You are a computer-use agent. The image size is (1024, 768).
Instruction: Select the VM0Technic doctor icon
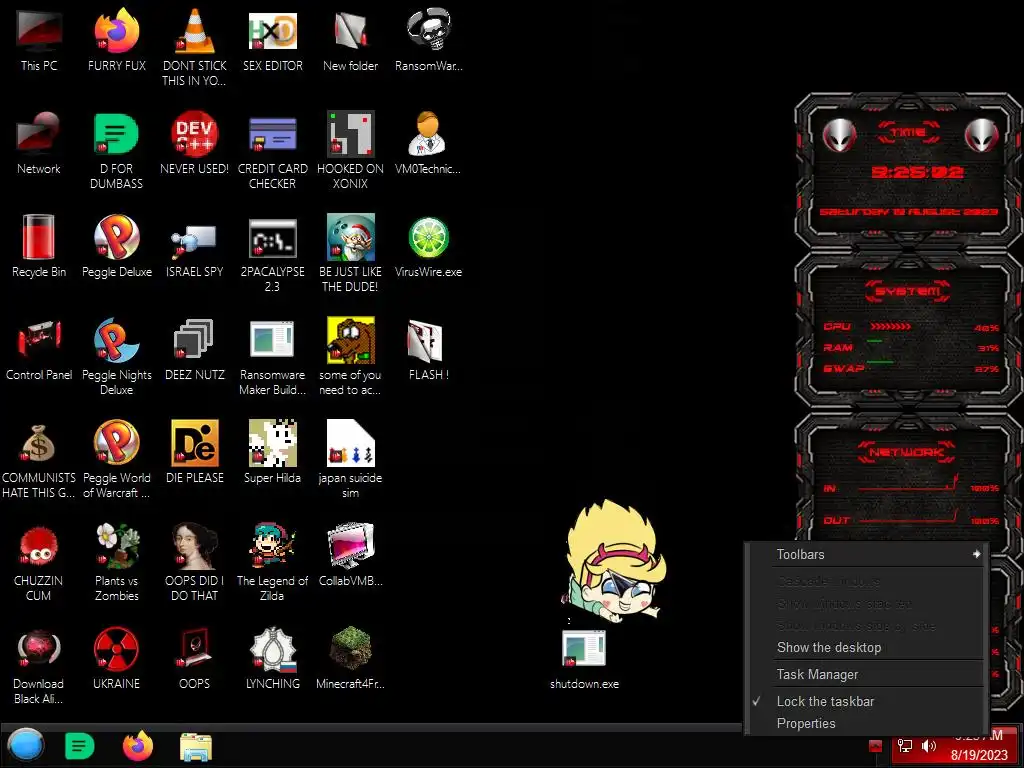tap(428, 134)
